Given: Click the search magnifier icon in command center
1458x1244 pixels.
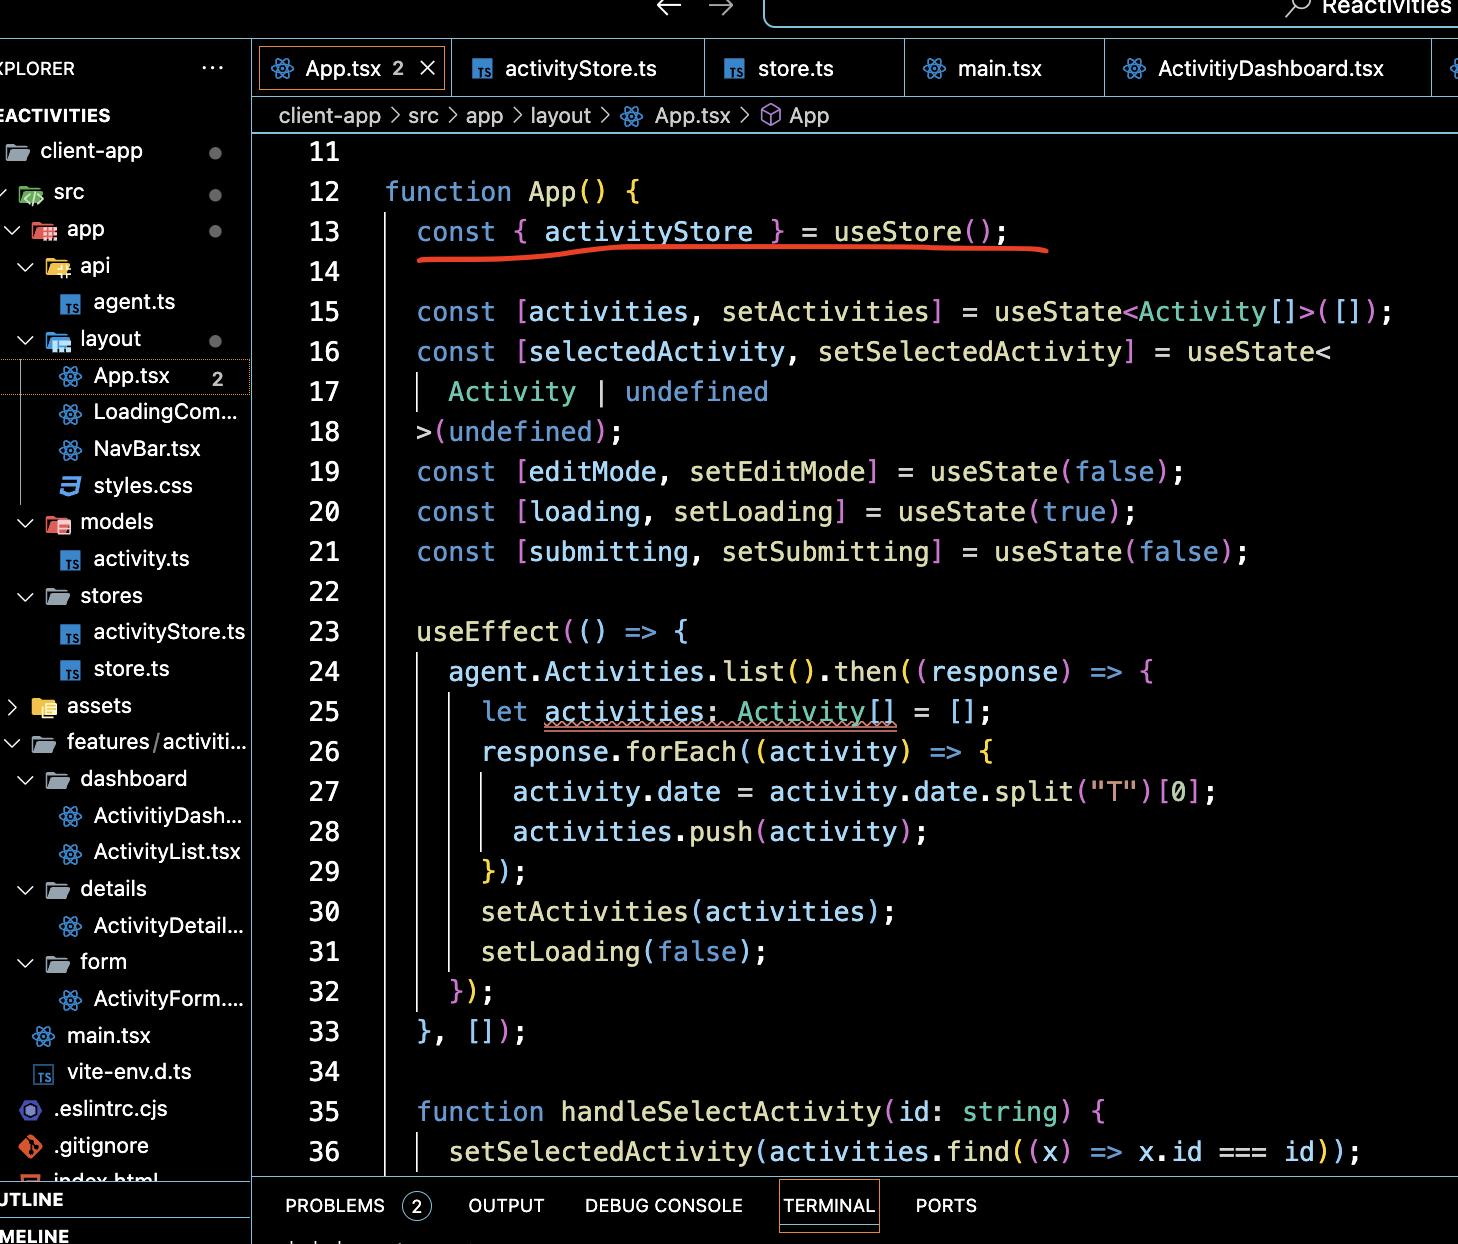Looking at the screenshot, I should (x=1297, y=8).
